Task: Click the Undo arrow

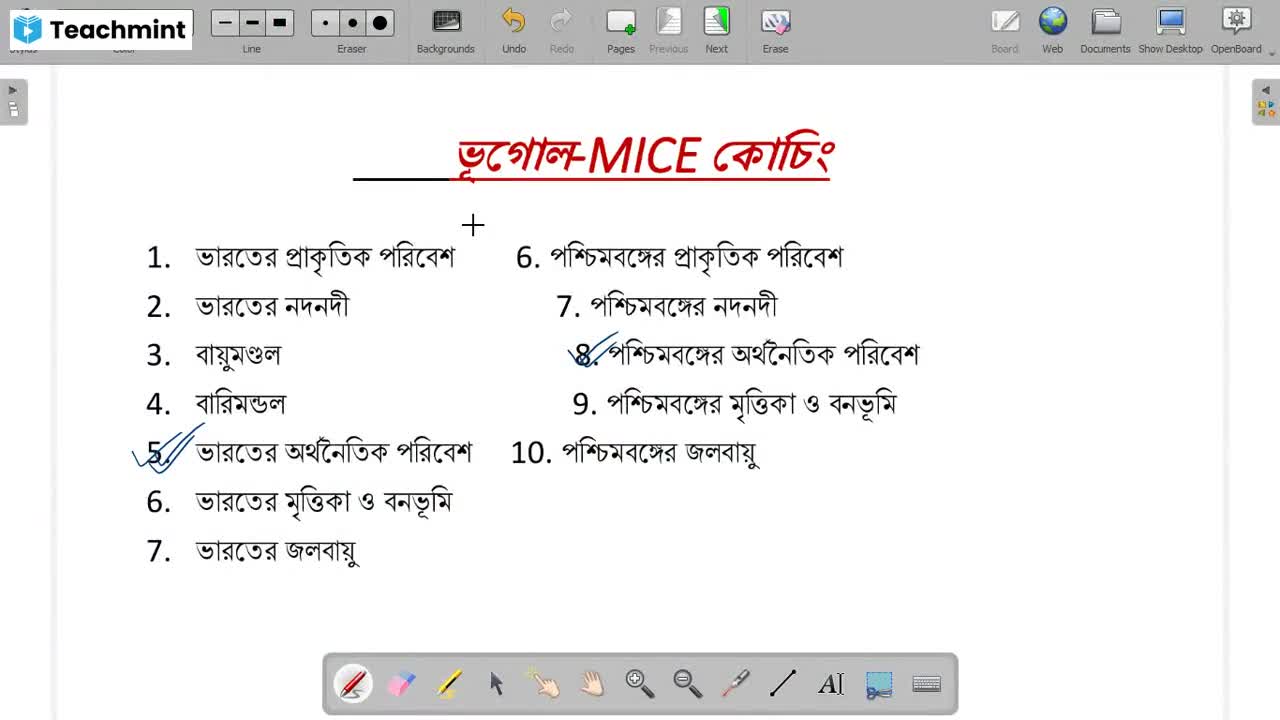Action: [514, 31]
